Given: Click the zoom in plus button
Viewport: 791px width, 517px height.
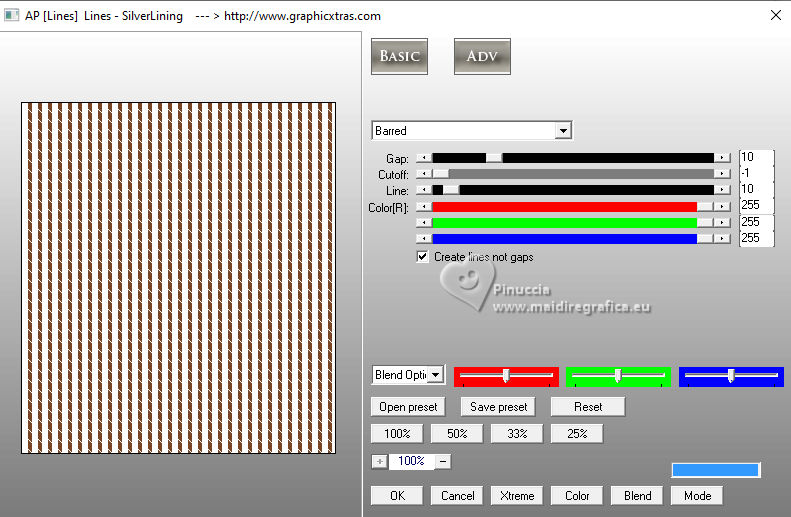Looking at the screenshot, I should tap(379, 461).
